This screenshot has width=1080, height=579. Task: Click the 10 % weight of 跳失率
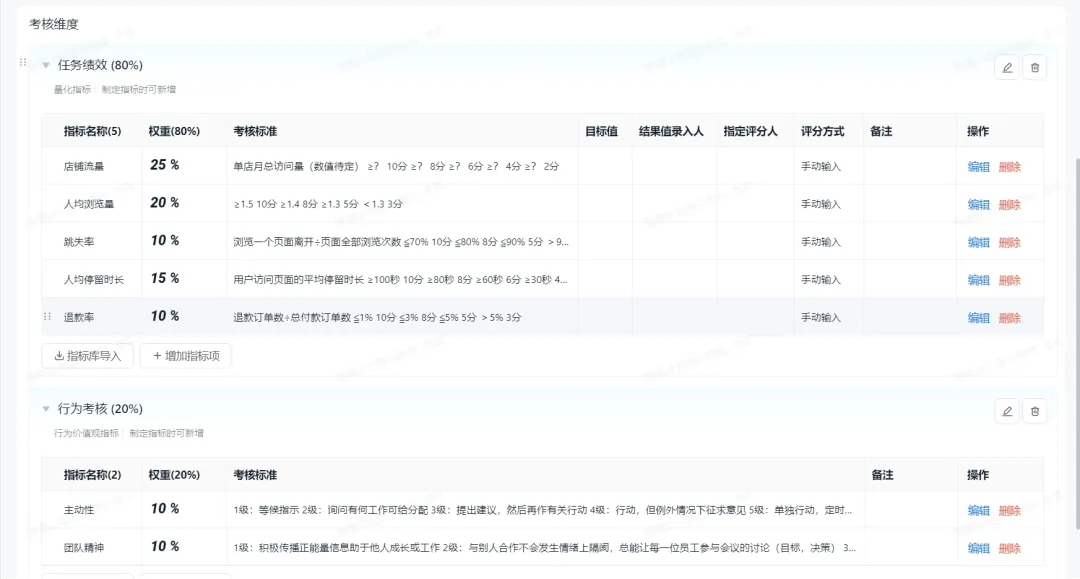click(165, 240)
